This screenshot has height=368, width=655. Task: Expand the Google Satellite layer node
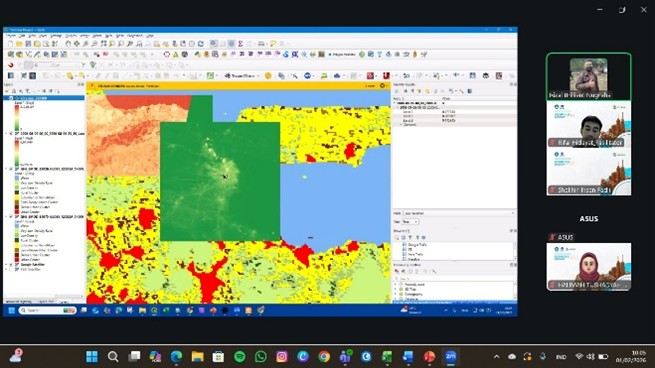pos(6,264)
